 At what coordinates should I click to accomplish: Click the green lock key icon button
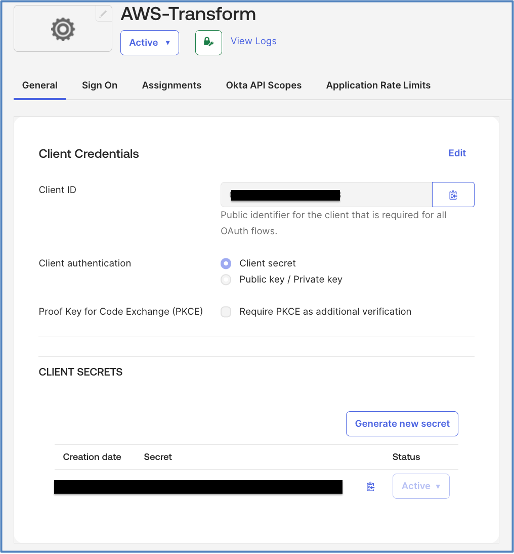coord(208,42)
